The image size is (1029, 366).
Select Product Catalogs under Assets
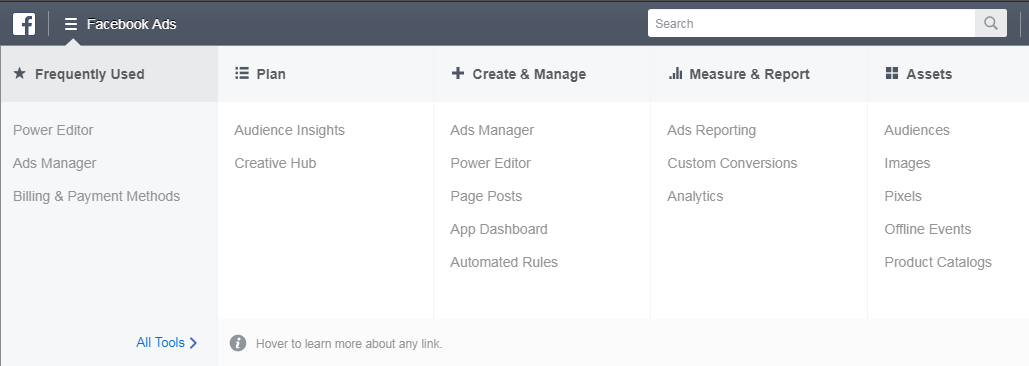[938, 262]
